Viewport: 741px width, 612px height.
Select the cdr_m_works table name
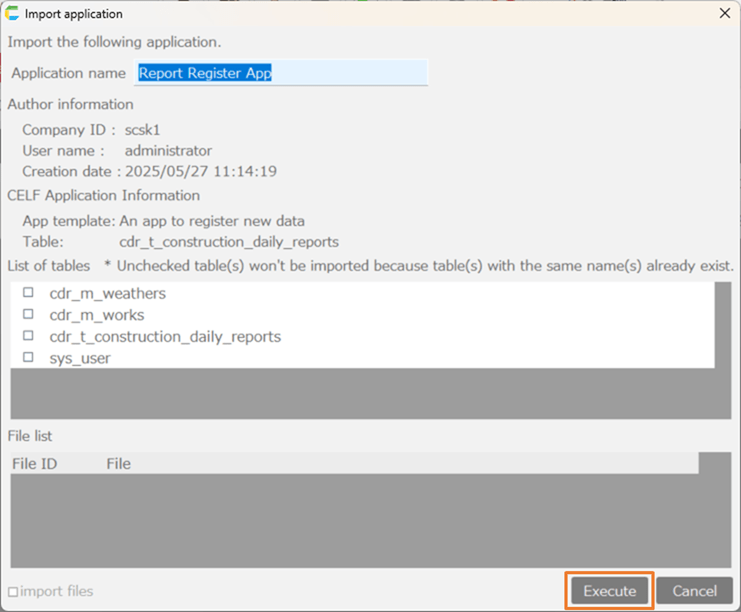[x=96, y=315]
